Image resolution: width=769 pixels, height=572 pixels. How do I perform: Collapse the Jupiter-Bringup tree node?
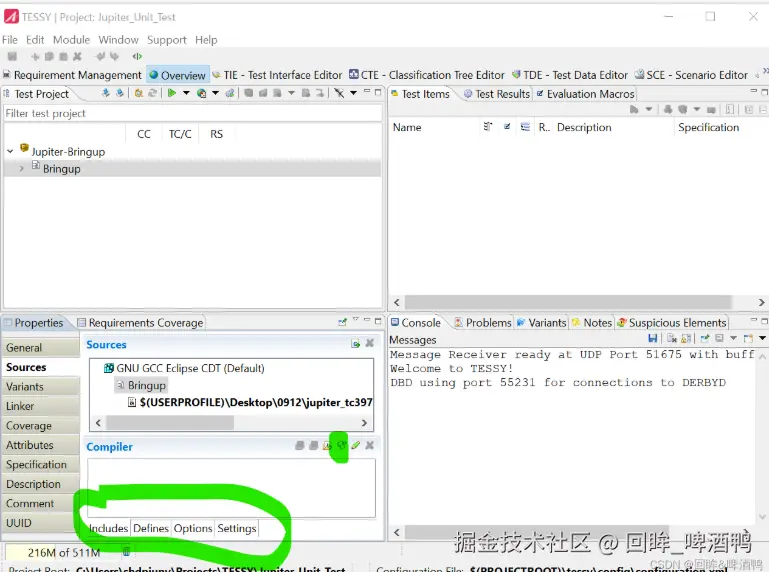(10, 152)
